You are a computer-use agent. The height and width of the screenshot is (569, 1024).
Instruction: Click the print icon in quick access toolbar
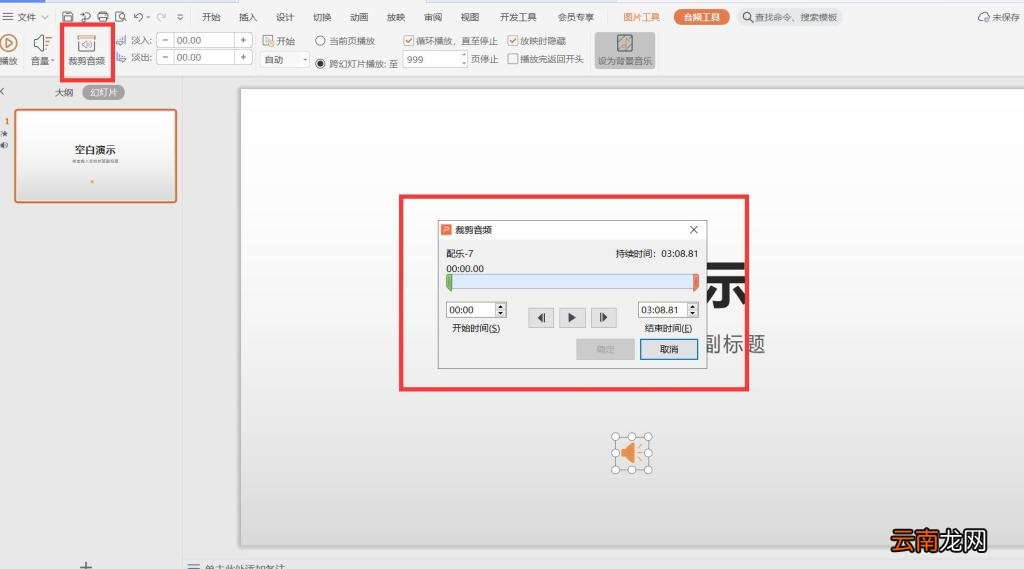point(103,17)
